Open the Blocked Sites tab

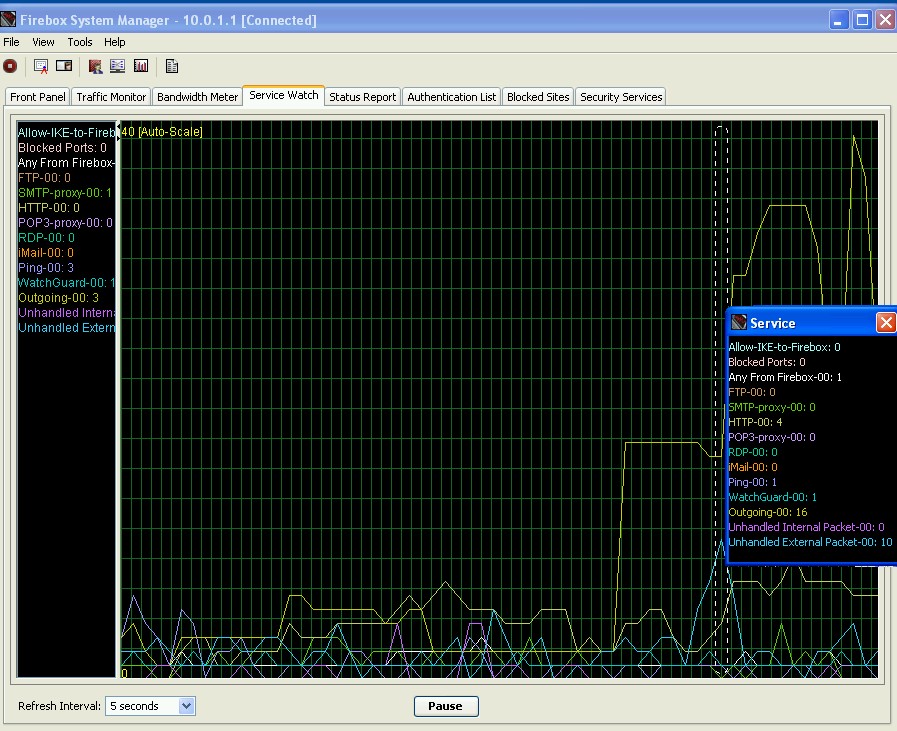click(538, 97)
